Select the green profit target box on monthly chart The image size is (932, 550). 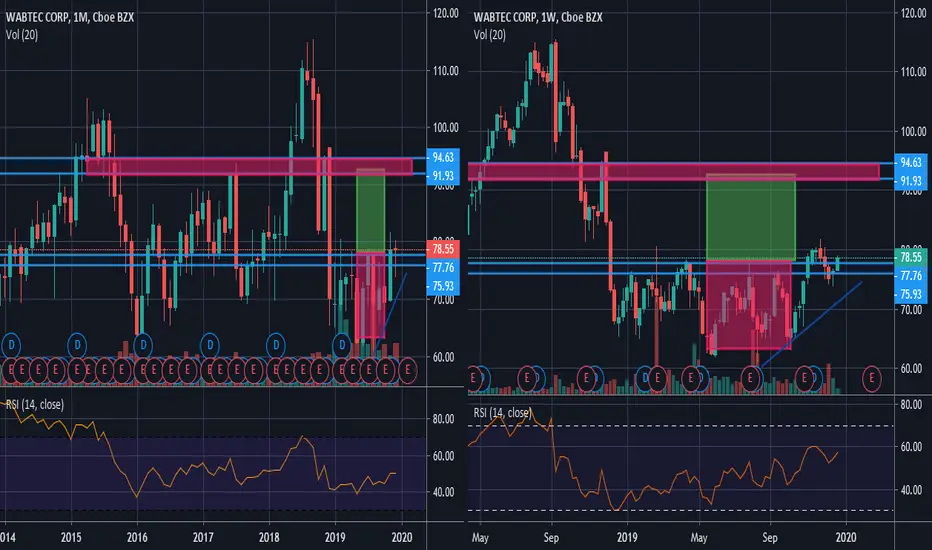click(x=370, y=211)
